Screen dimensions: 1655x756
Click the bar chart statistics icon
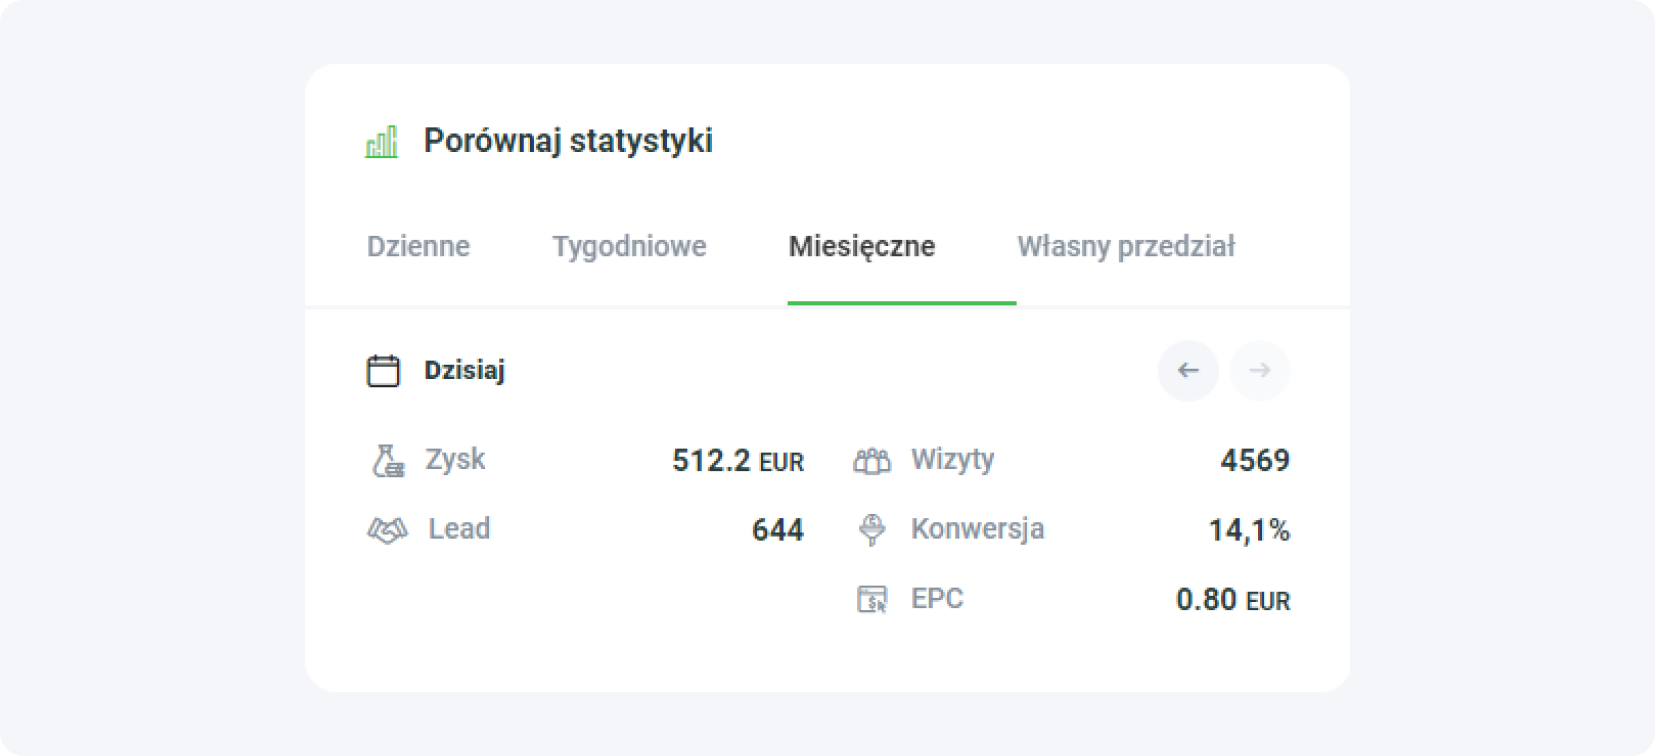[x=383, y=142]
